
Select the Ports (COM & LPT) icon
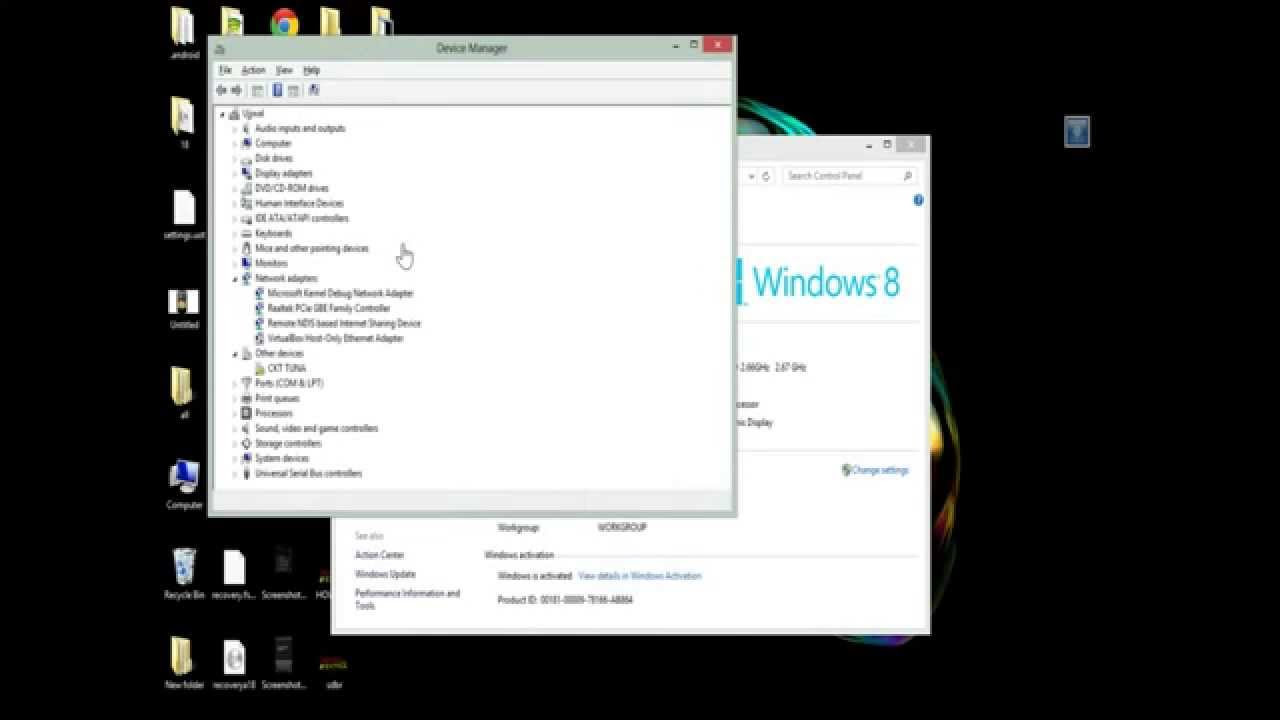246,383
